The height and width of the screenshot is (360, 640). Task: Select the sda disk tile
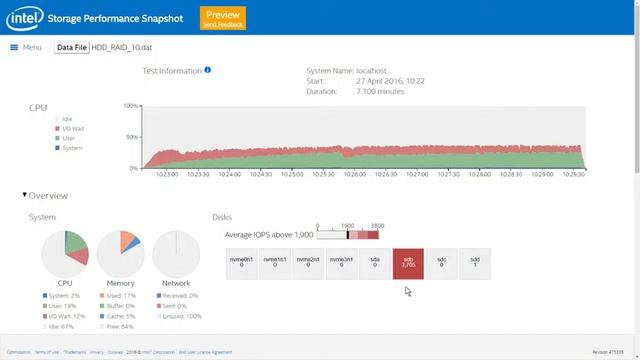375,264
